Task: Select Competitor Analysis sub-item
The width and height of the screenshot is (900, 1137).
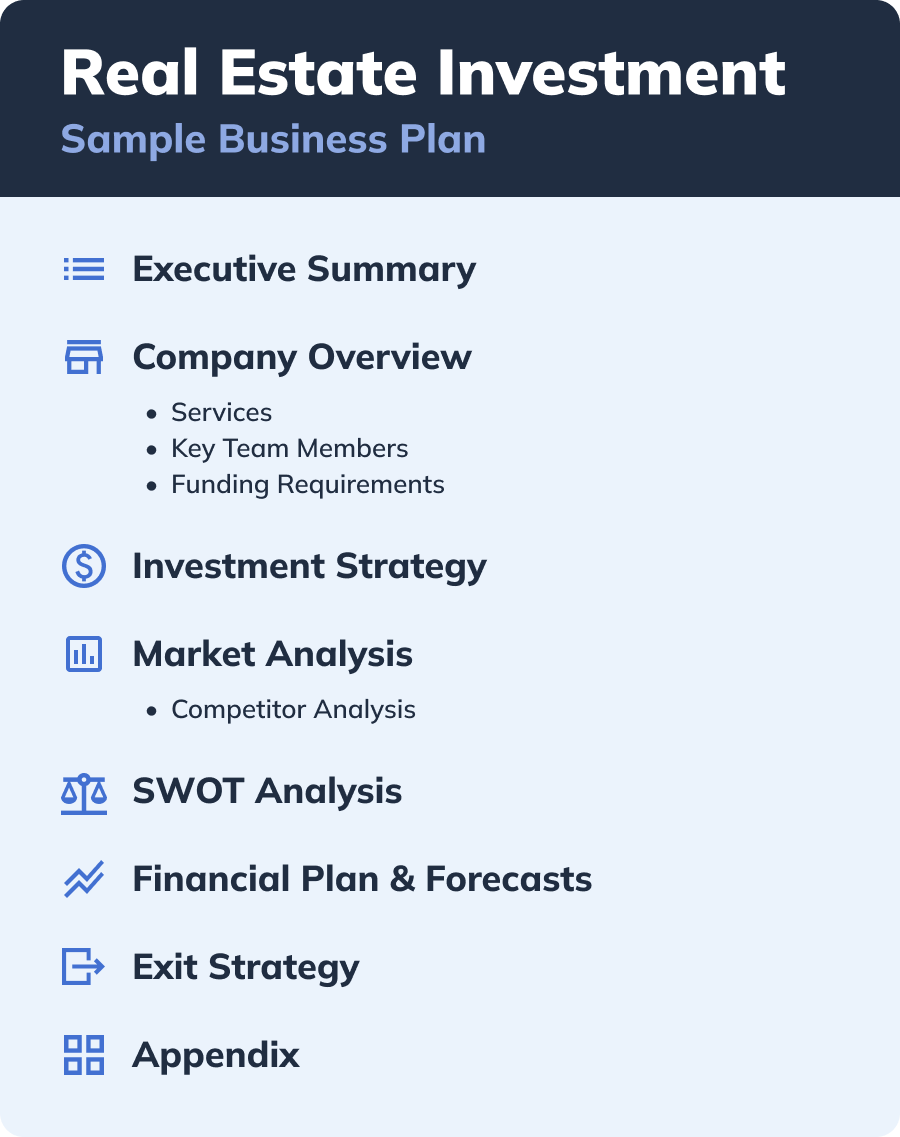Action: coord(293,710)
